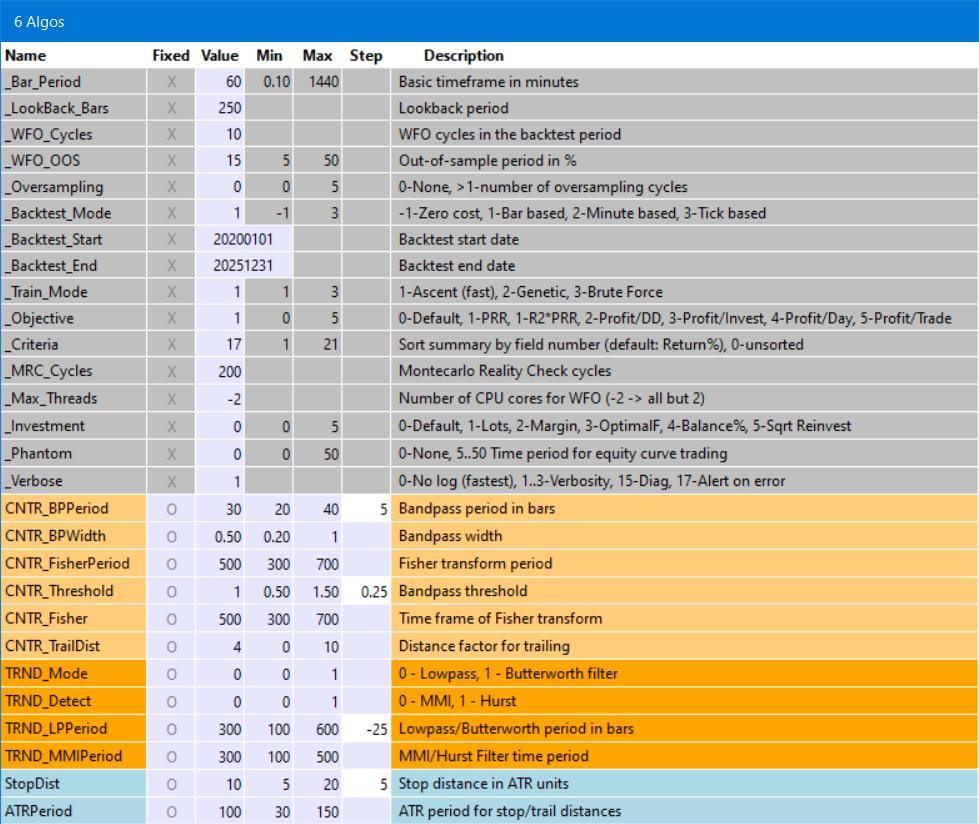Toggle the Fixed marker for ATRPeriod
The width and height of the screenshot is (979, 824).
tap(171, 811)
